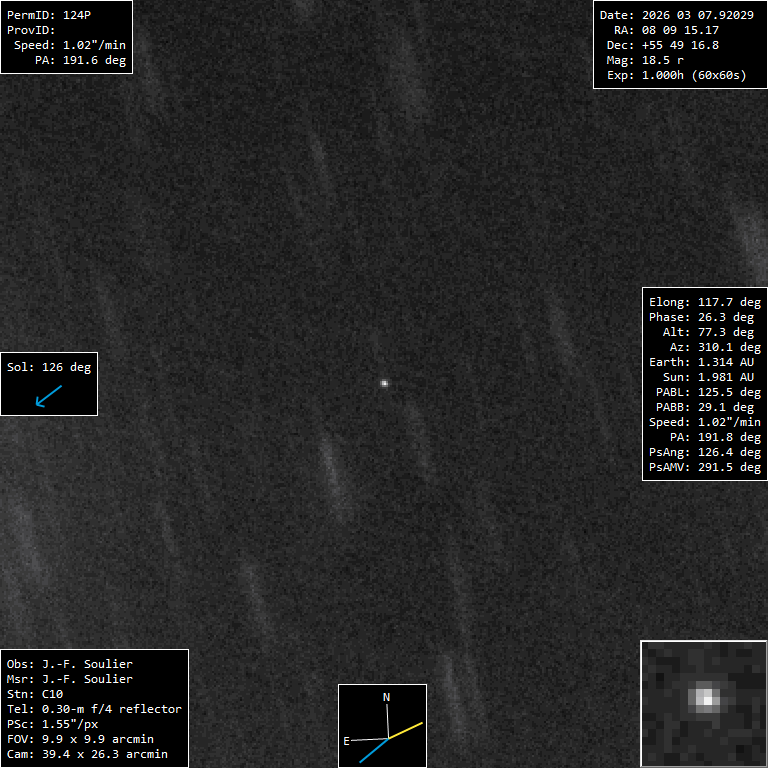
Task: Select the Elong 117.7 deg row
Action: 704,302
